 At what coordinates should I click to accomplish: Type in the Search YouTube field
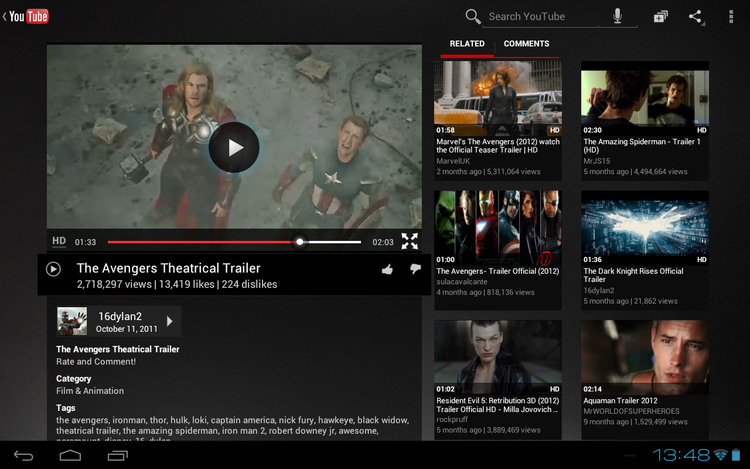click(x=545, y=16)
